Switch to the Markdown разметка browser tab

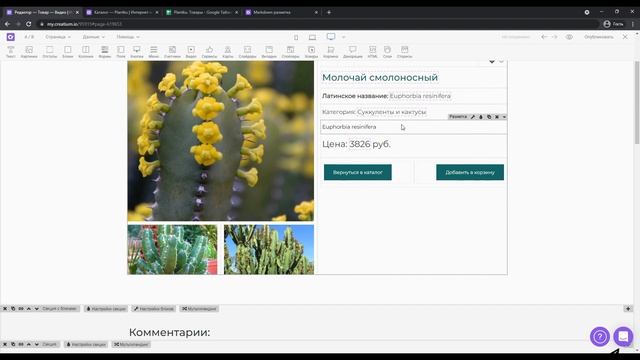281,12
